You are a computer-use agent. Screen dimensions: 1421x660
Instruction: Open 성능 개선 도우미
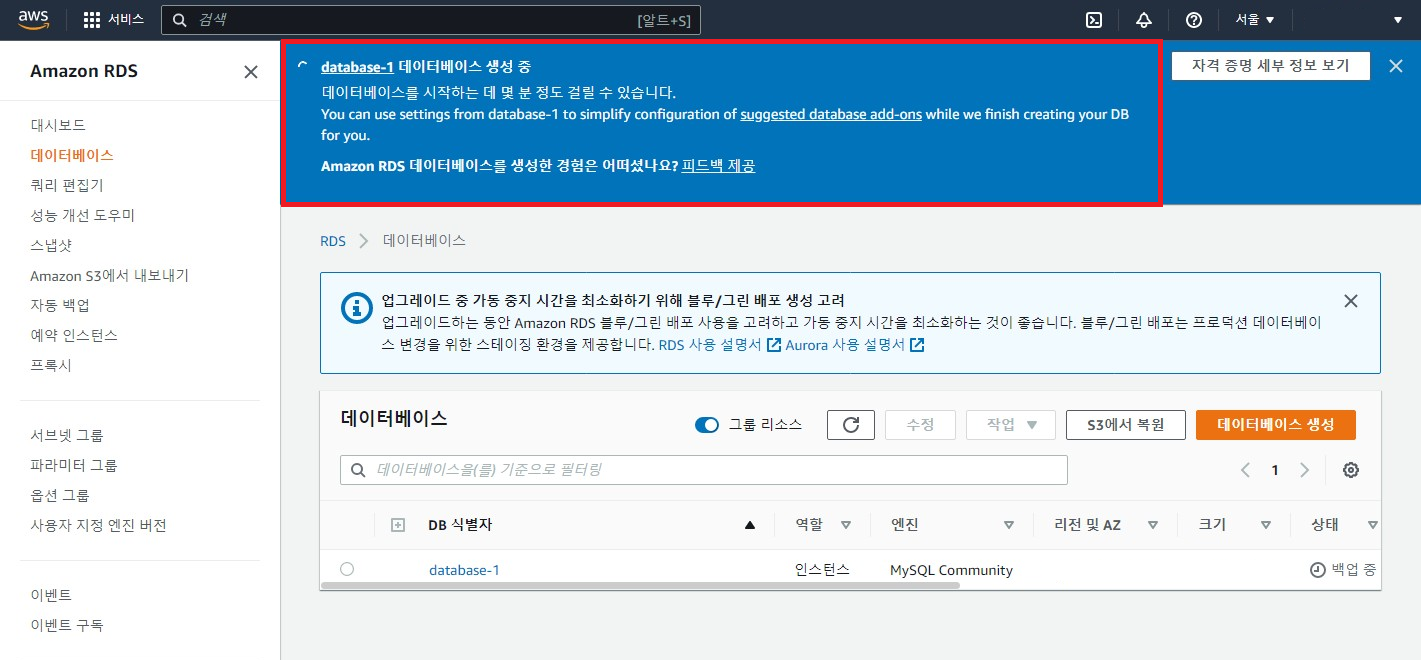click(82, 215)
